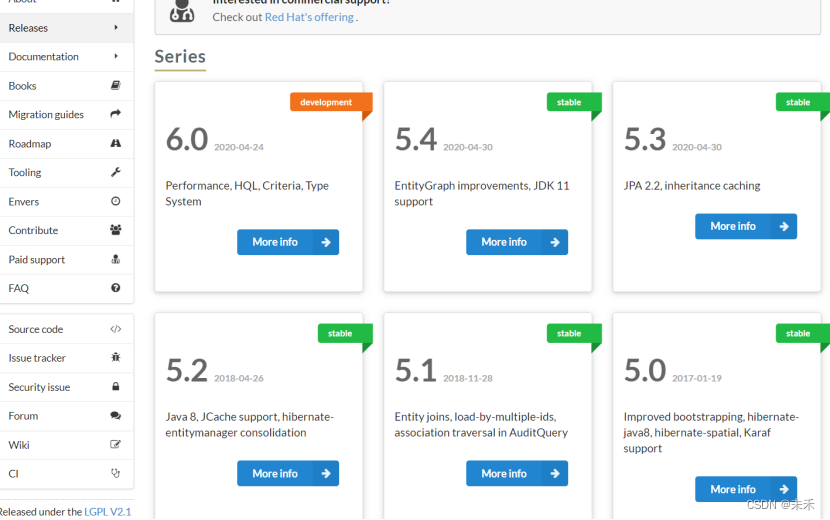The image size is (830, 520).
Task: Click the 5.0 version heading
Action: point(645,370)
